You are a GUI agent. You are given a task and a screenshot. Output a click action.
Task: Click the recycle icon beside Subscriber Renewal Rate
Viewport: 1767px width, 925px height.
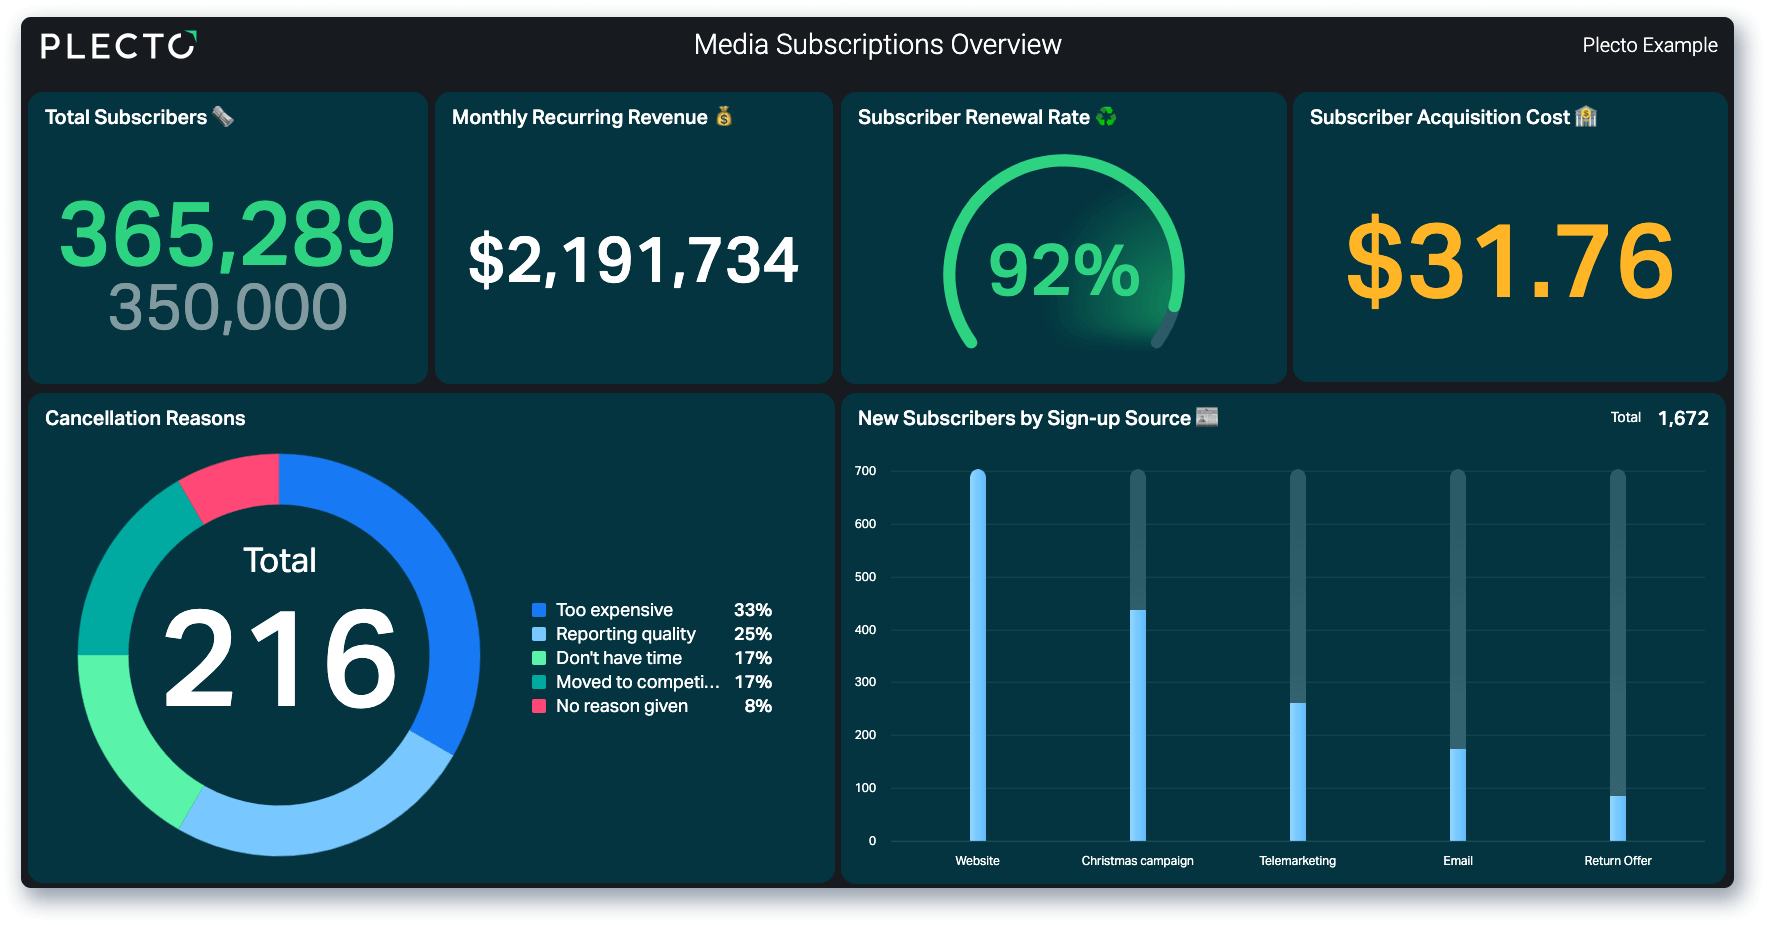coord(1106,117)
